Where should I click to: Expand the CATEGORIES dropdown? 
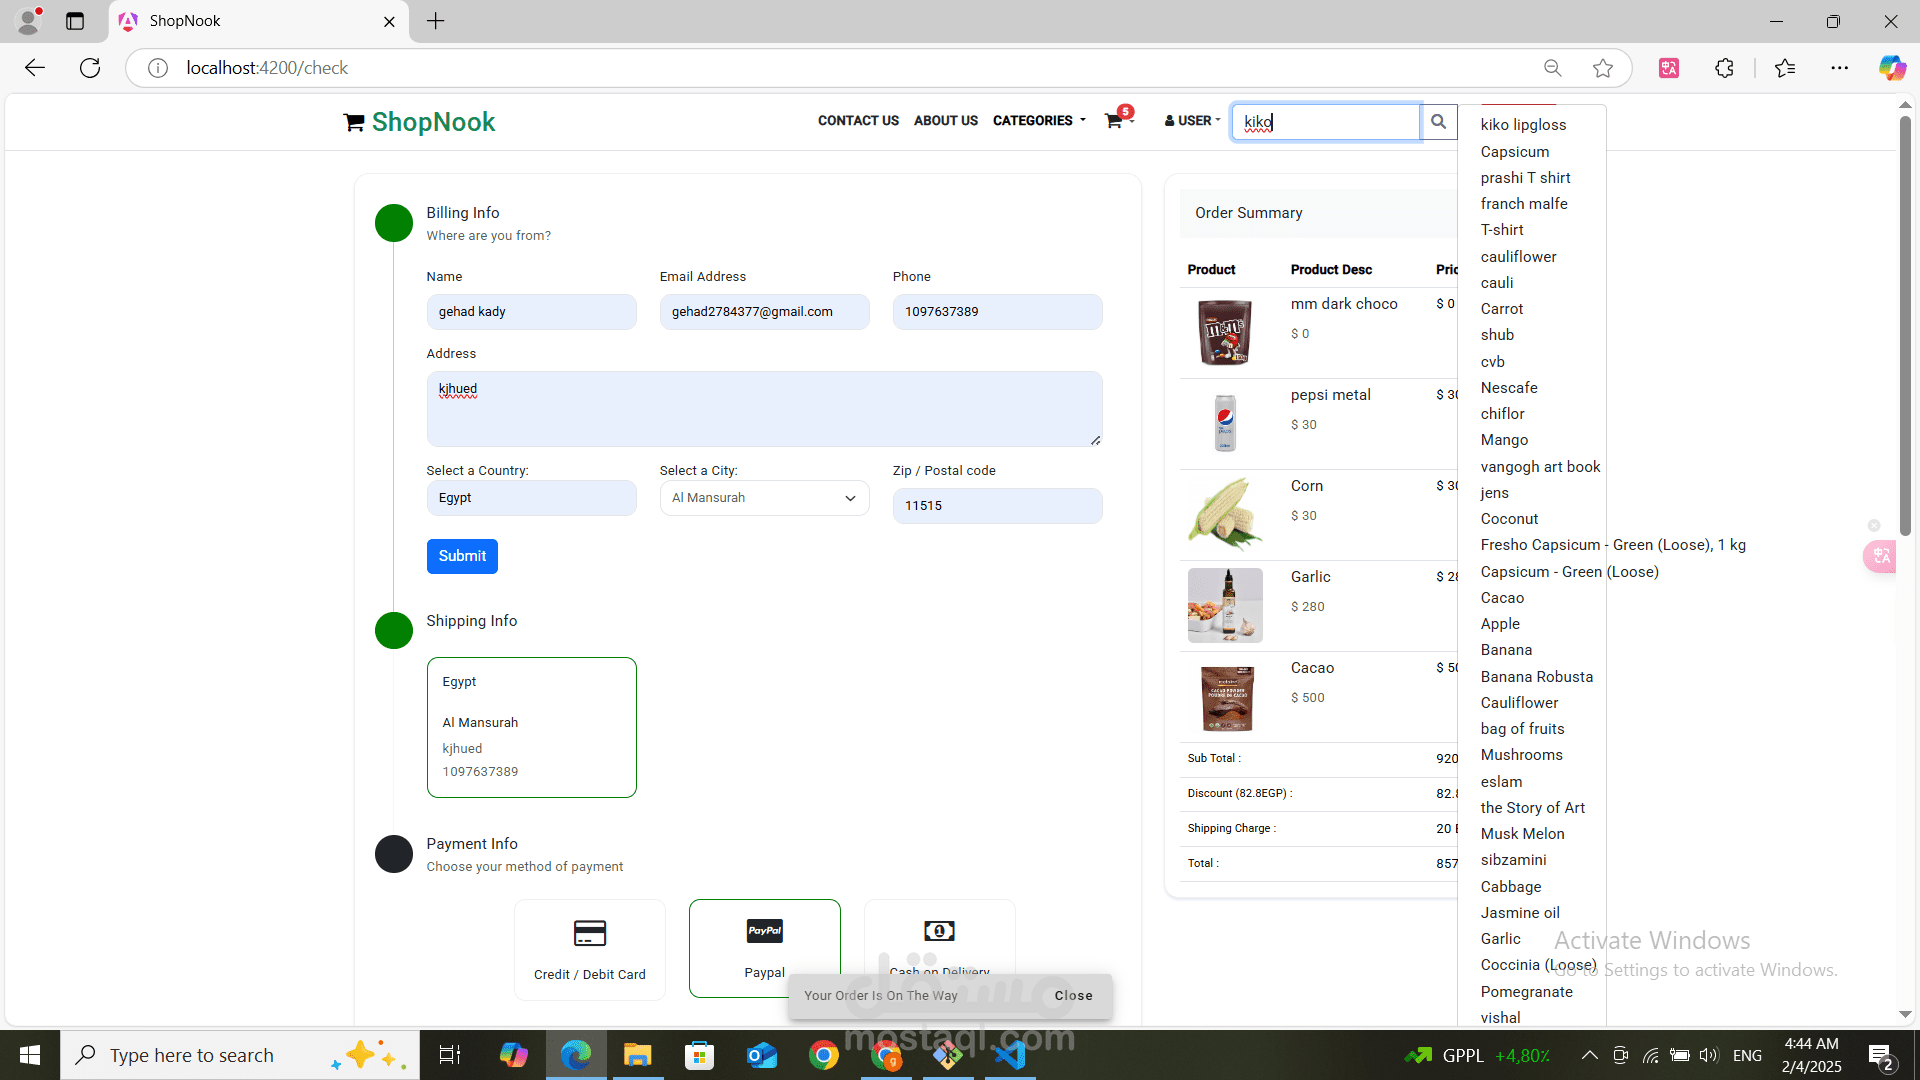[1038, 121]
